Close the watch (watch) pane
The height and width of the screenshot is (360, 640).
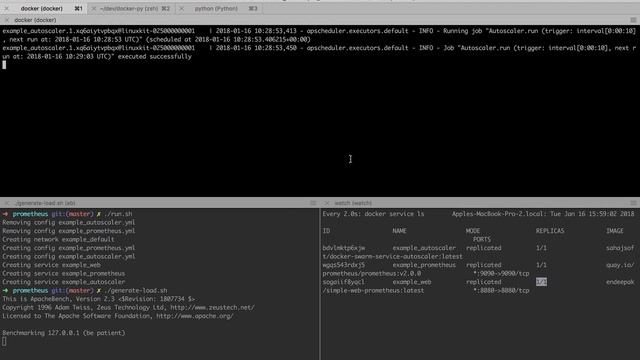coord(327,203)
